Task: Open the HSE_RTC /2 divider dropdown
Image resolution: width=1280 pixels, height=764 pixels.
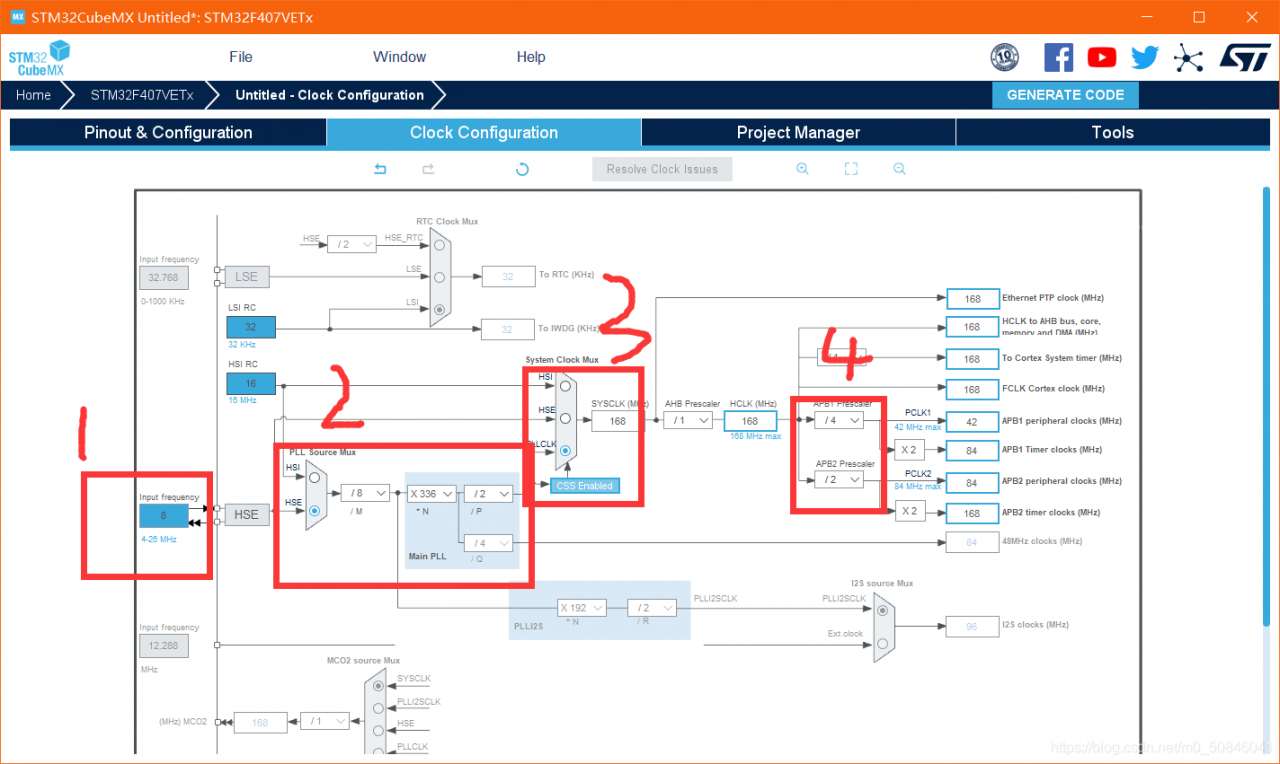Action: coord(351,244)
